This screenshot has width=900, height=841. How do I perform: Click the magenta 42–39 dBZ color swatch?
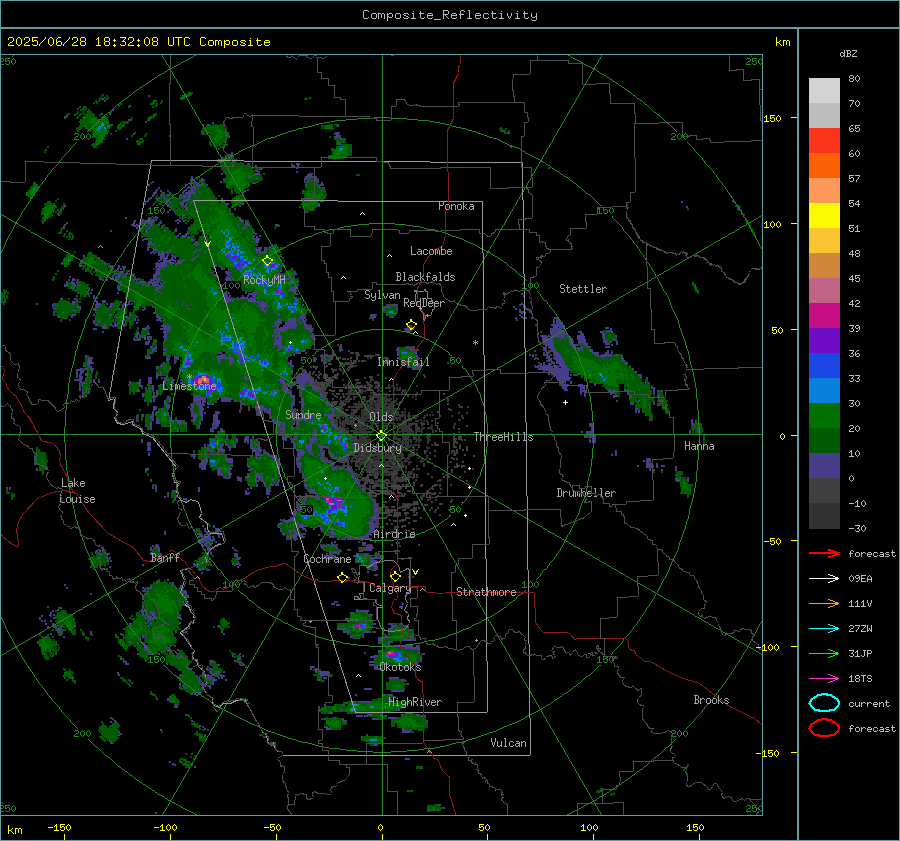coord(824,316)
